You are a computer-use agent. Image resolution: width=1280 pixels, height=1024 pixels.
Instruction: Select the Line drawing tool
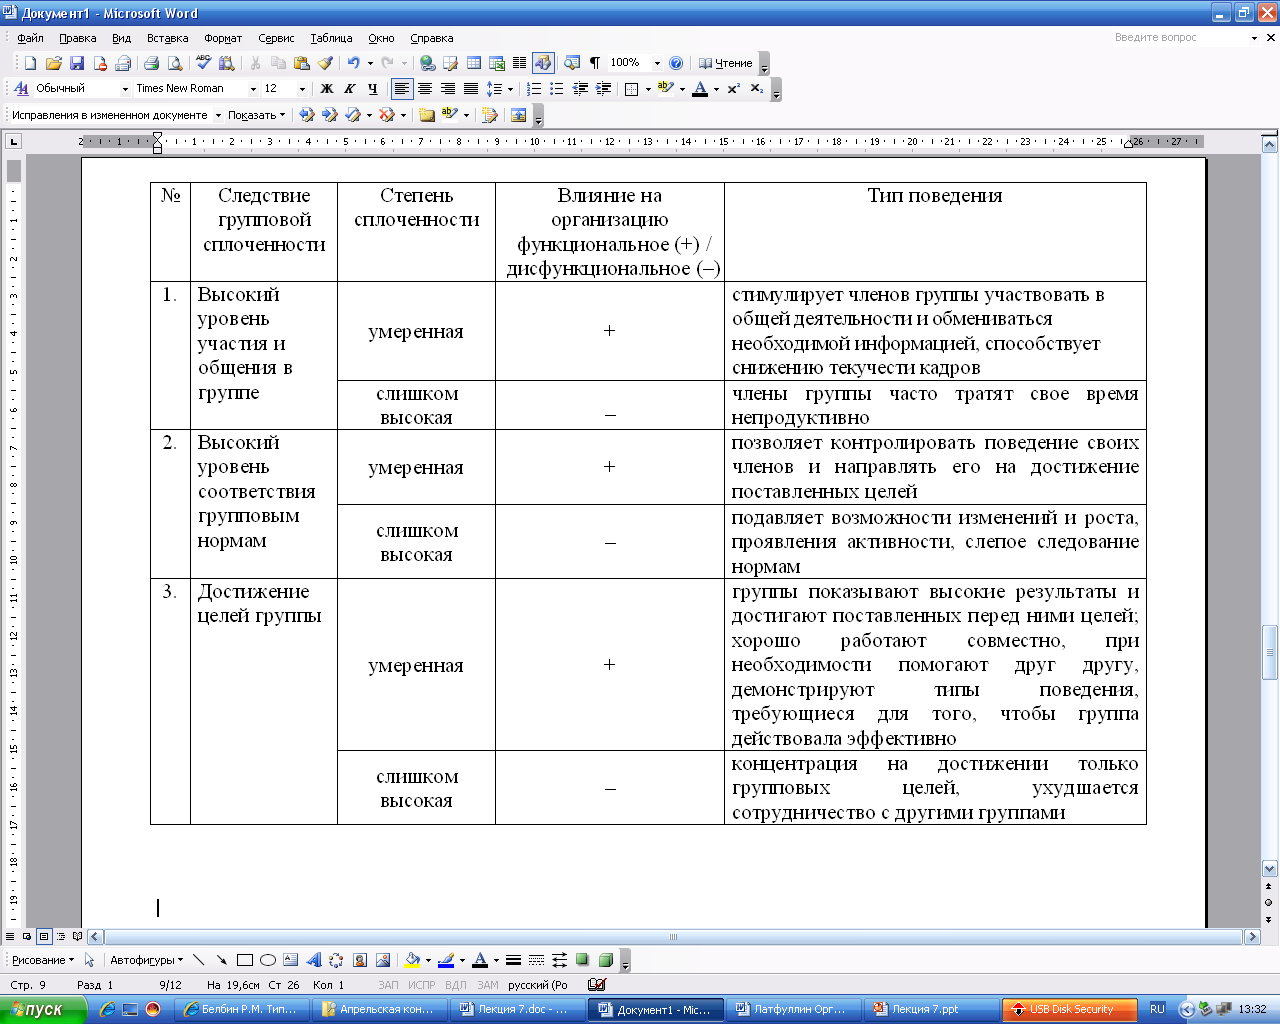198,960
